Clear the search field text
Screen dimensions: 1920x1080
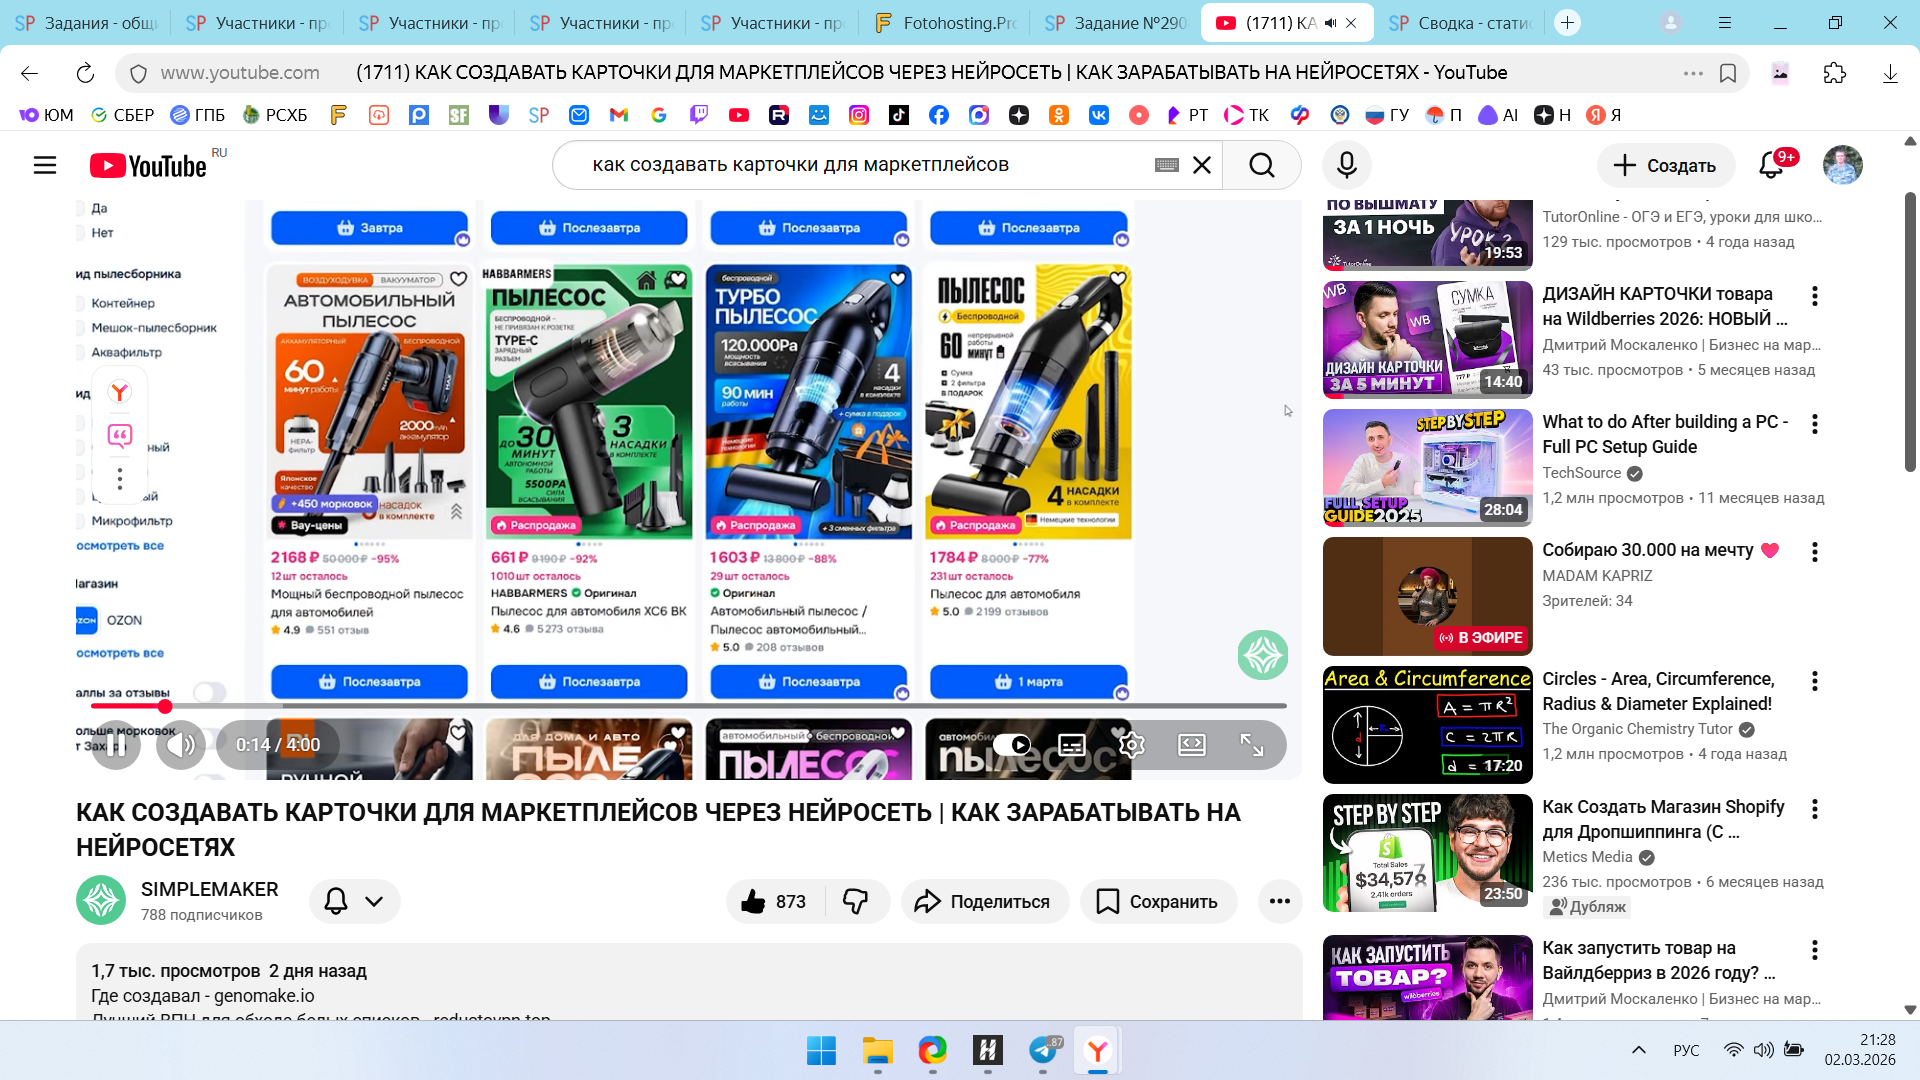coord(1202,165)
